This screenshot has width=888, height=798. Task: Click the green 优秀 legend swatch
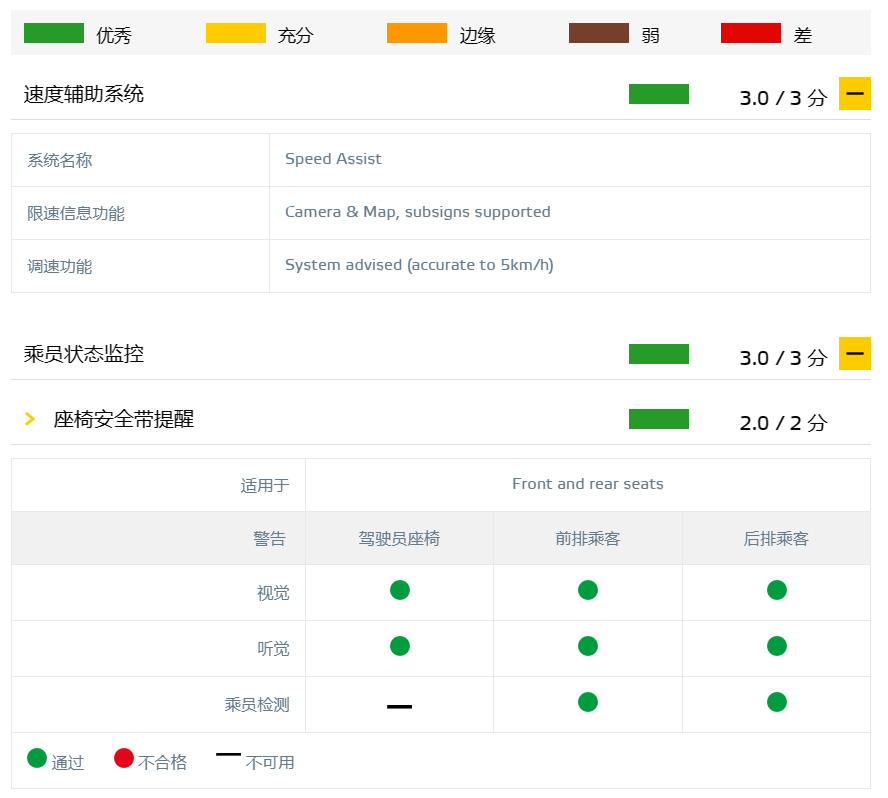(54, 34)
